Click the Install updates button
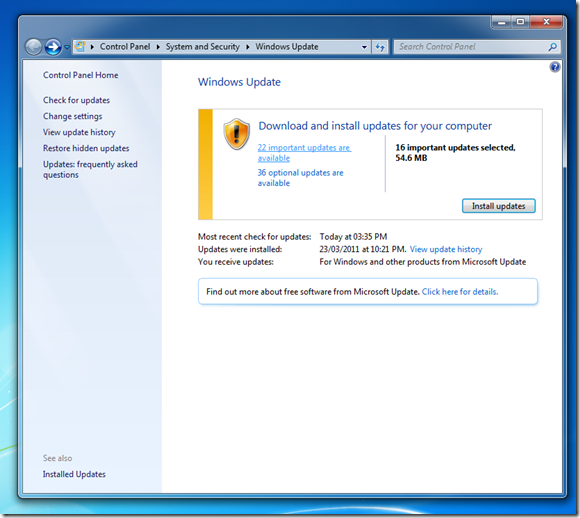This screenshot has height=518, width=580. [x=499, y=206]
